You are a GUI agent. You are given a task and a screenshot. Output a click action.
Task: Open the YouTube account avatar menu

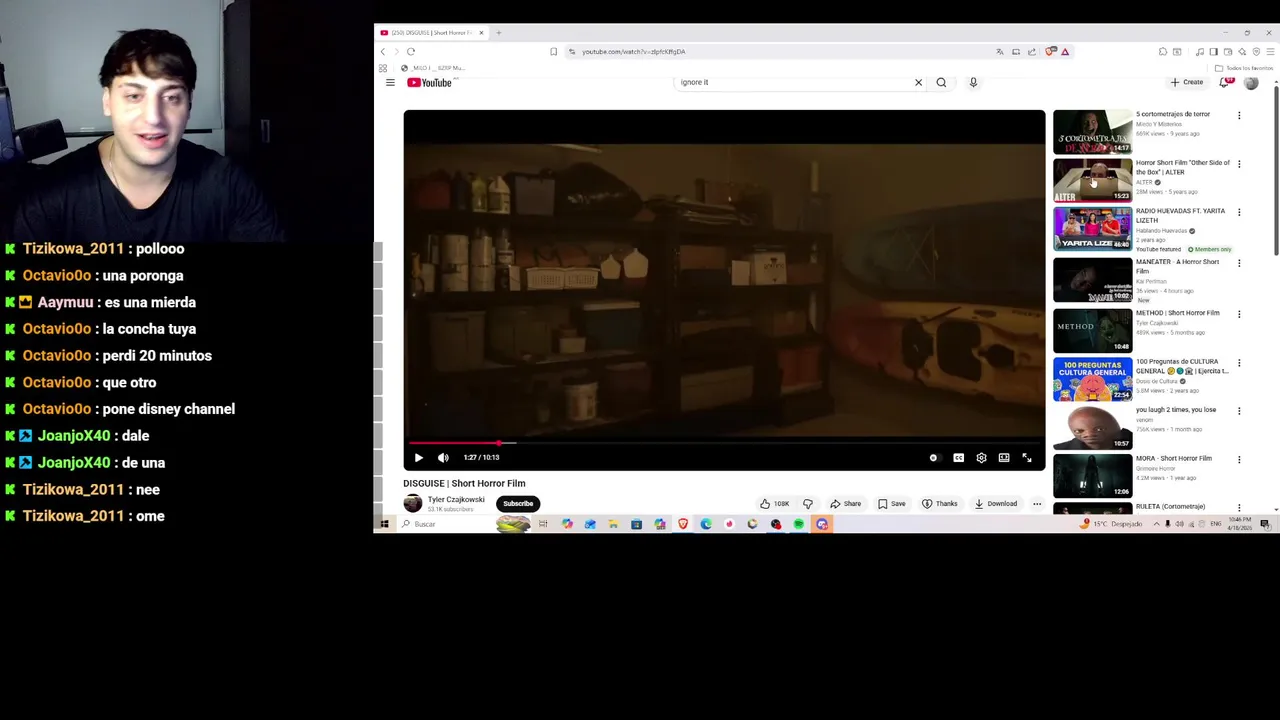1251,82
